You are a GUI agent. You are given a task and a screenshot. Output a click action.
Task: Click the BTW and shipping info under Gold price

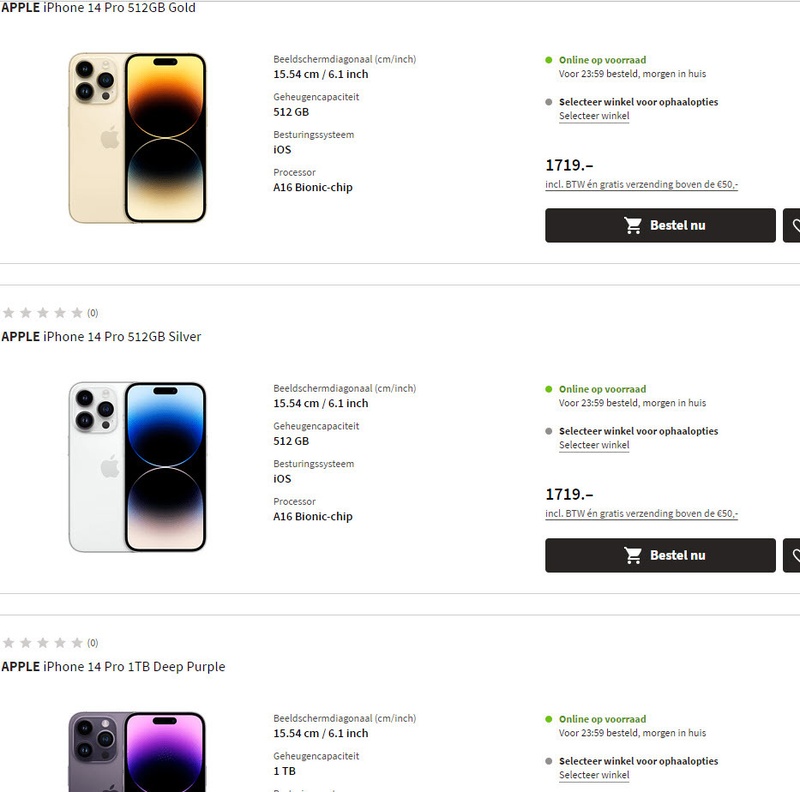pyautogui.click(x=641, y=184)
